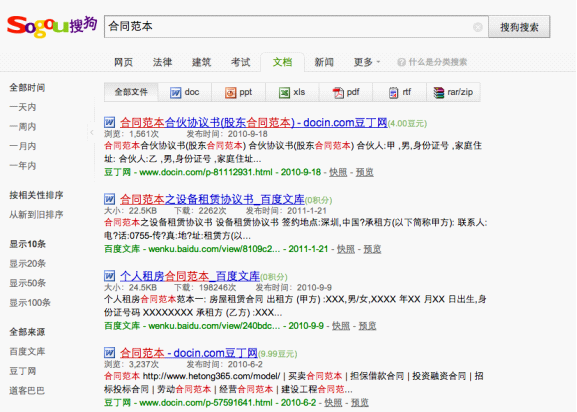Filter by ppt file type icon
The height and width of the screenshot is (412, 577).
(230, 92)
